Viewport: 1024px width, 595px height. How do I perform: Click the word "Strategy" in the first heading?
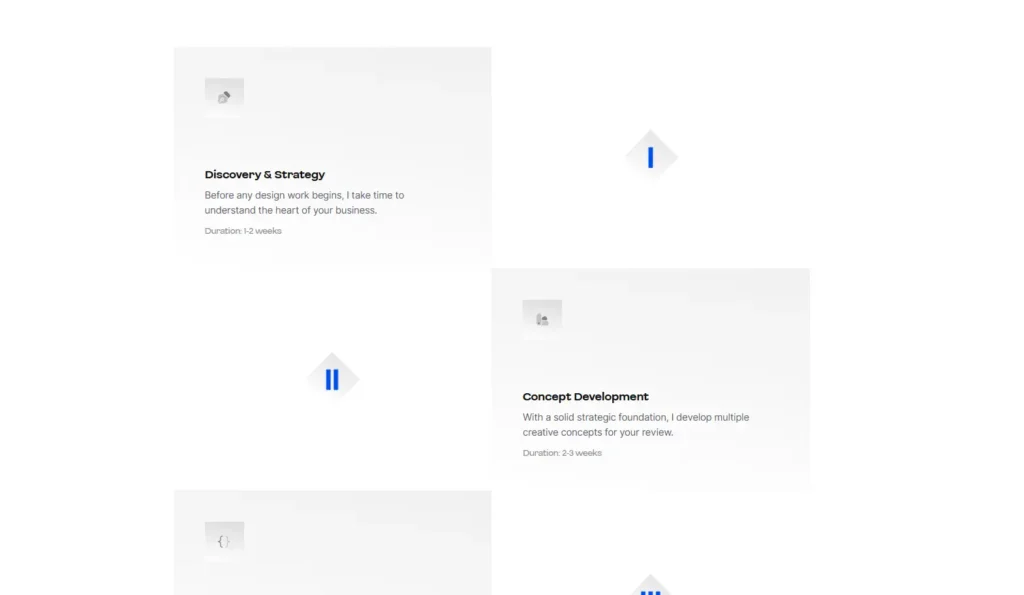[x=300, y=175]
